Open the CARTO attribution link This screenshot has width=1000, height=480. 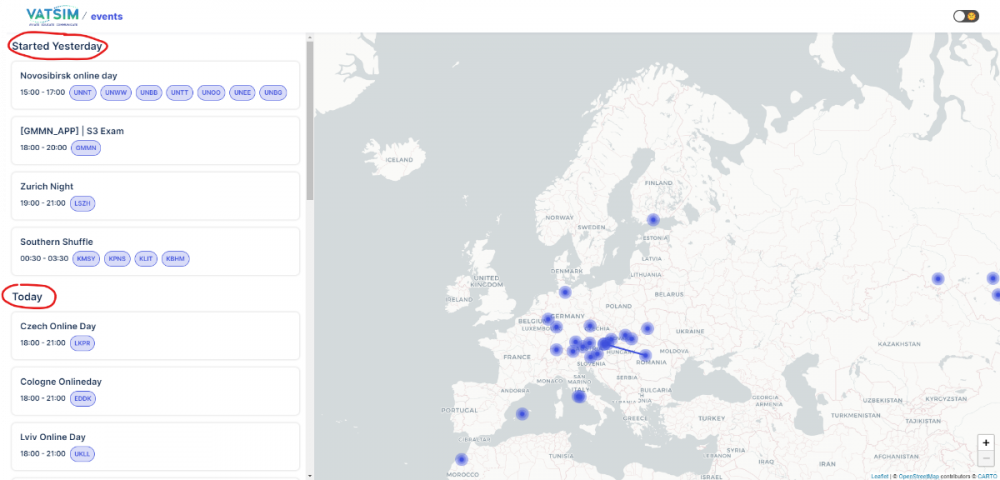(984, 476)
